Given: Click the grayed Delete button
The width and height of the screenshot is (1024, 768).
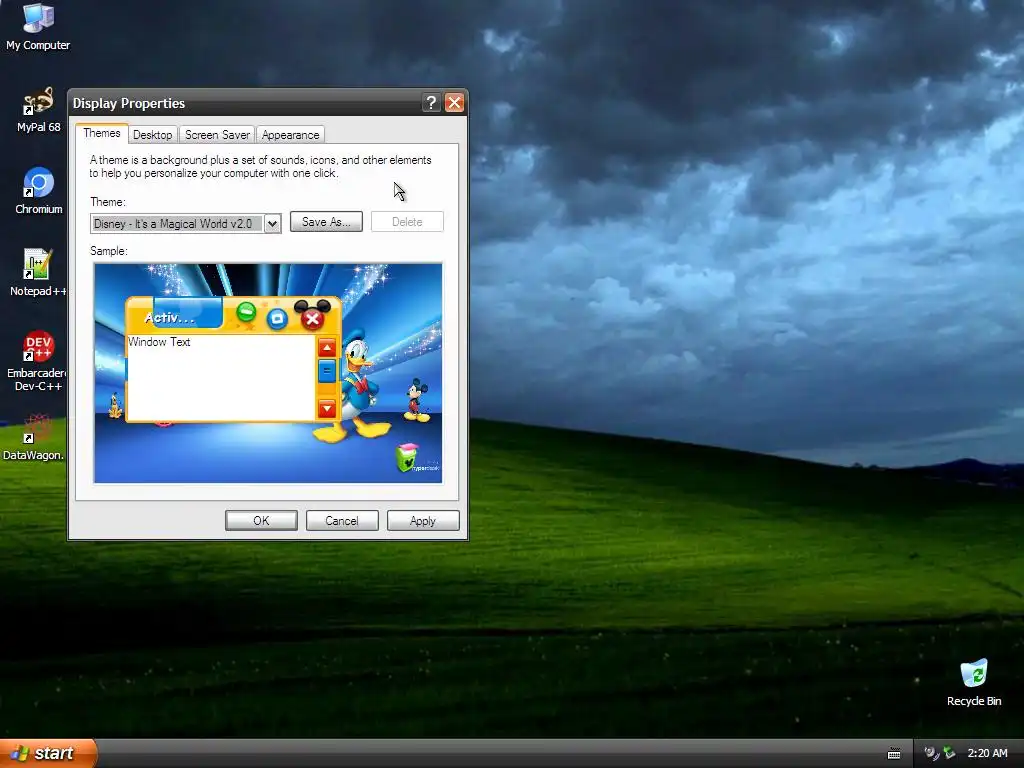Looking at the screenshot, I should pos(407,222).
